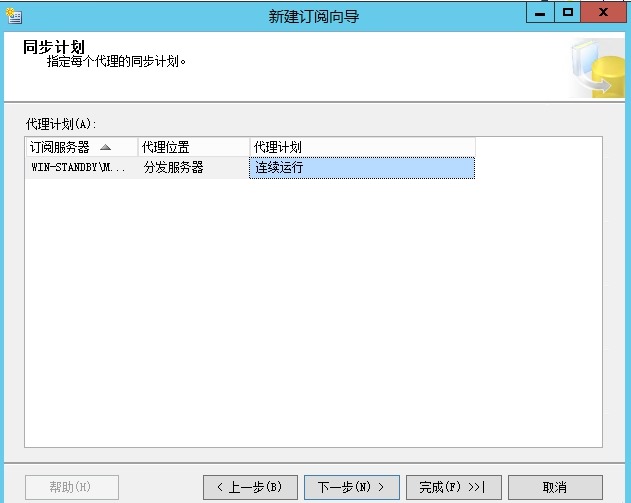
Task: Click the 代理计划(A) label above grid
Action: [59, 124]
